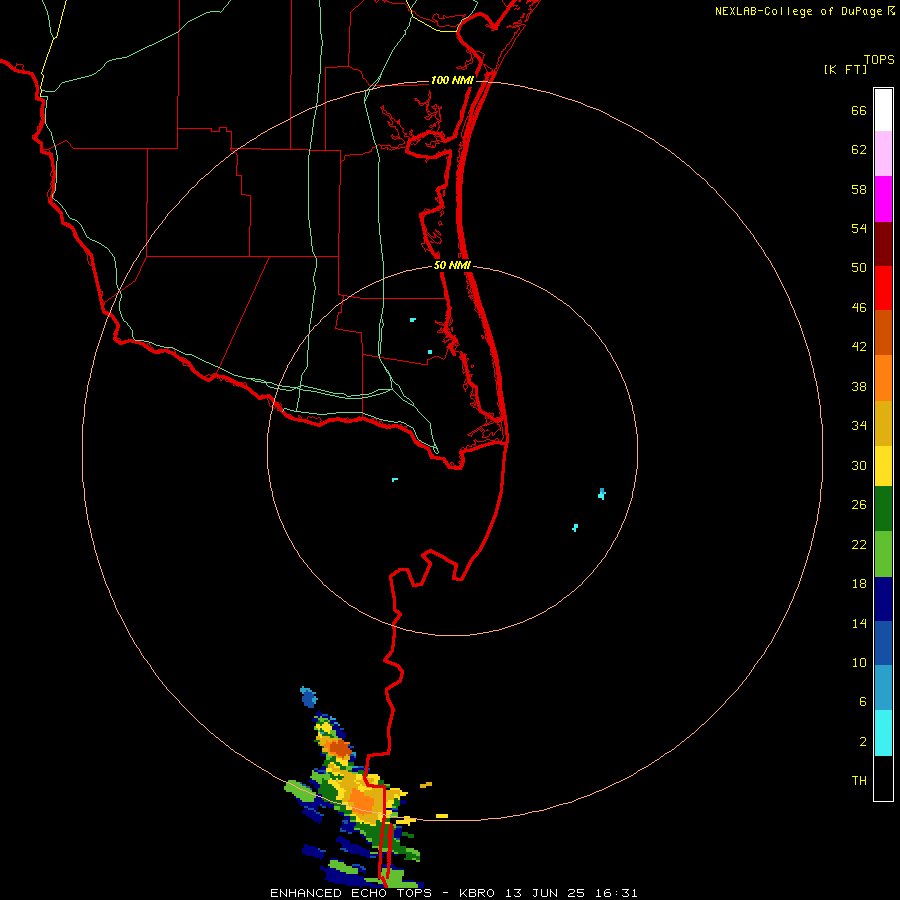The width and height of the screenshot is (900, 900).
Task: Click the KBRO radar site identifier
Action: [x=479, y=893]
